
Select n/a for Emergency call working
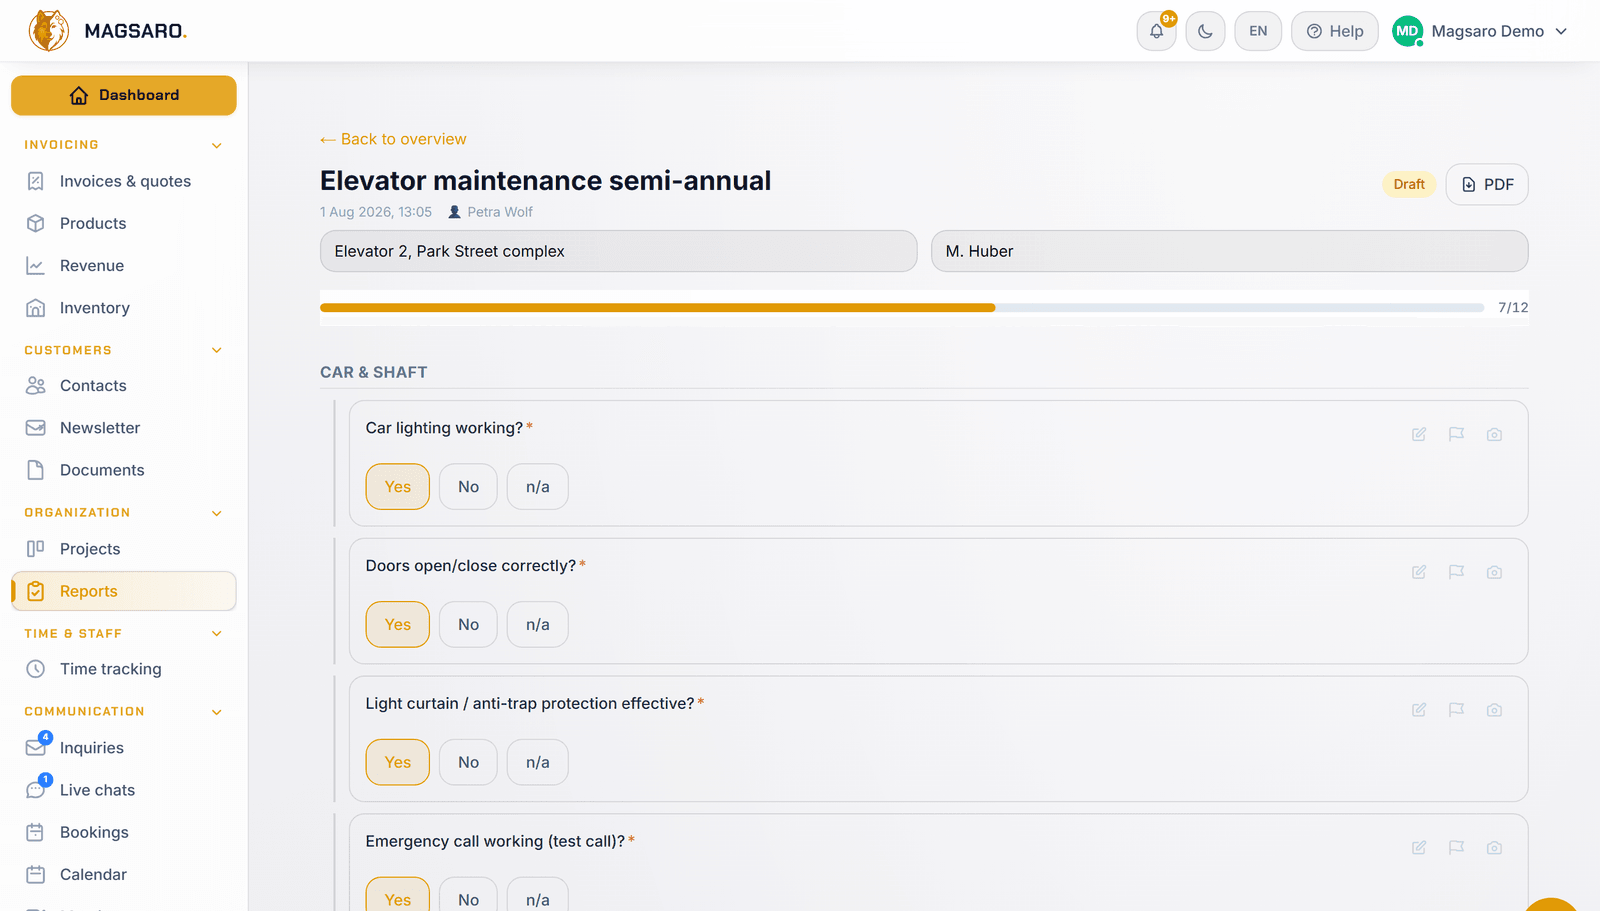point(538,895)
